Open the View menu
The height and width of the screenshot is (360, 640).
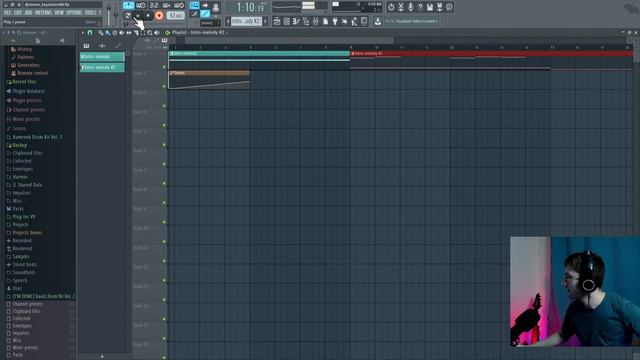coord(59,13)
